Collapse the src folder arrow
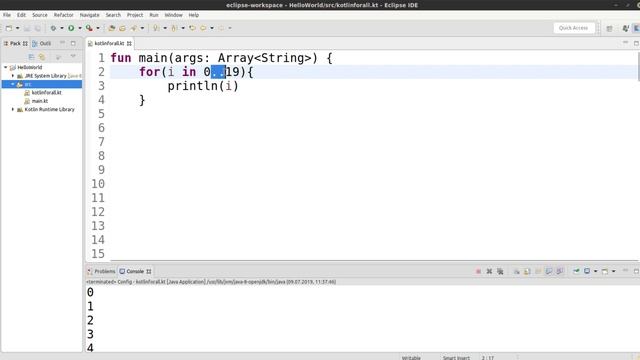The height and width of the screenshot is (360, 640). tap(13, 84)
